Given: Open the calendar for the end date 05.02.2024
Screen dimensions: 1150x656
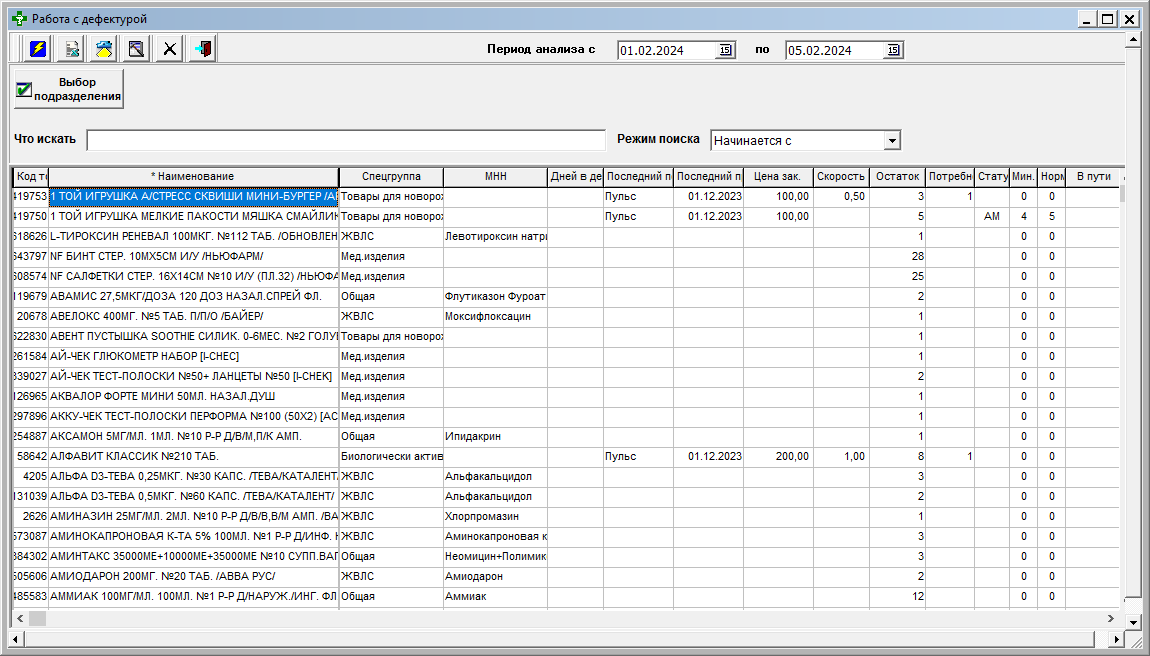Looking at the screenshot, I should 893,50.
